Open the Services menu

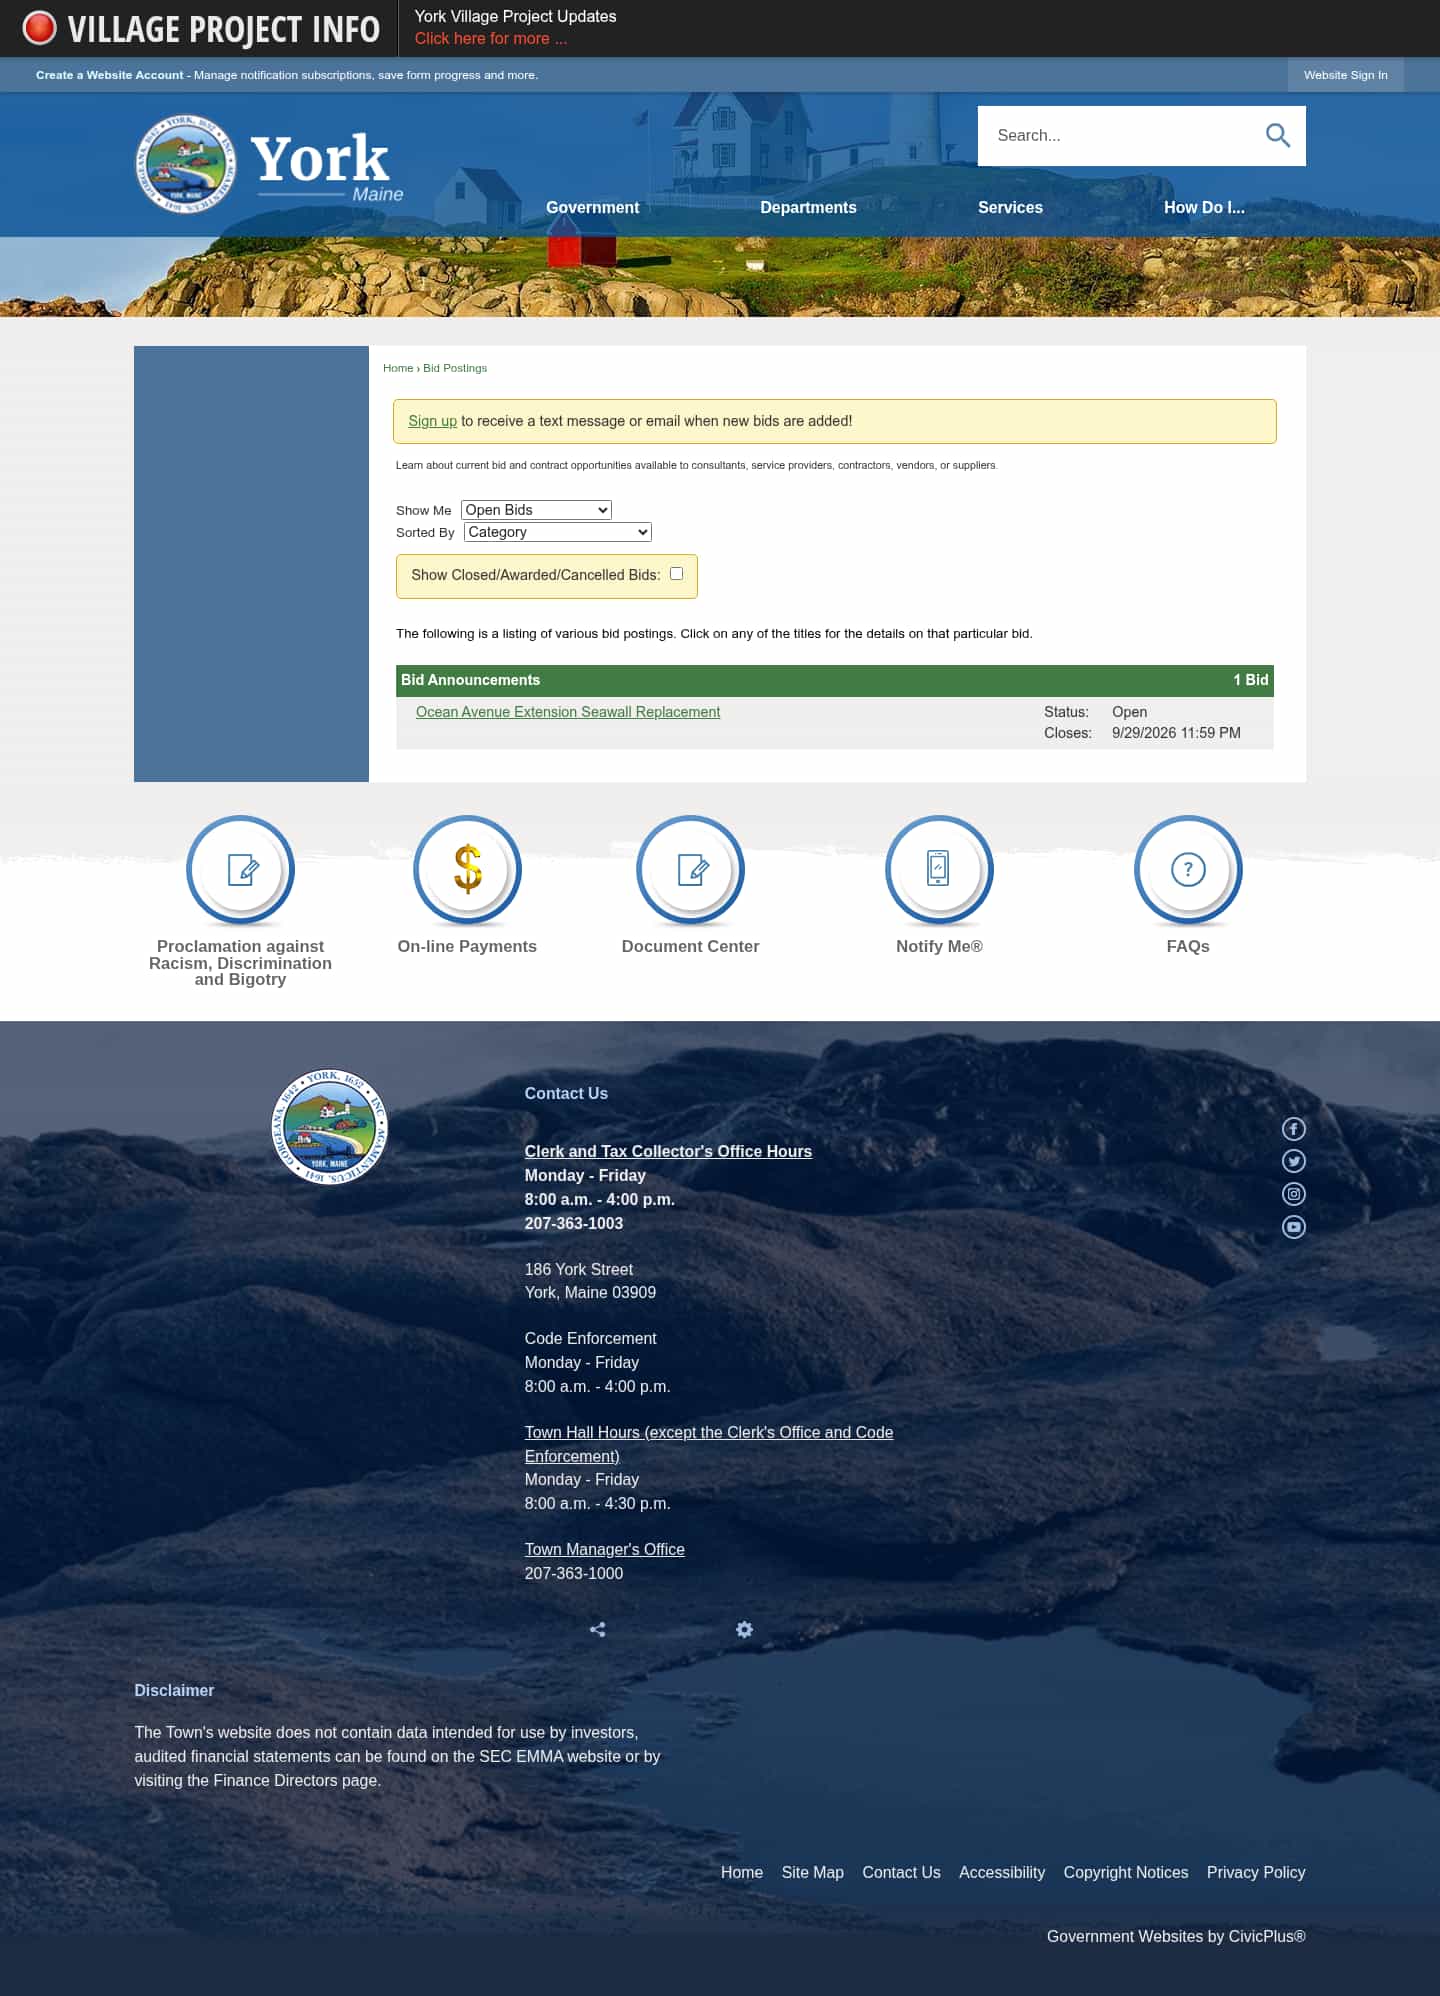pyautogui.click(x=1010, y=207)
